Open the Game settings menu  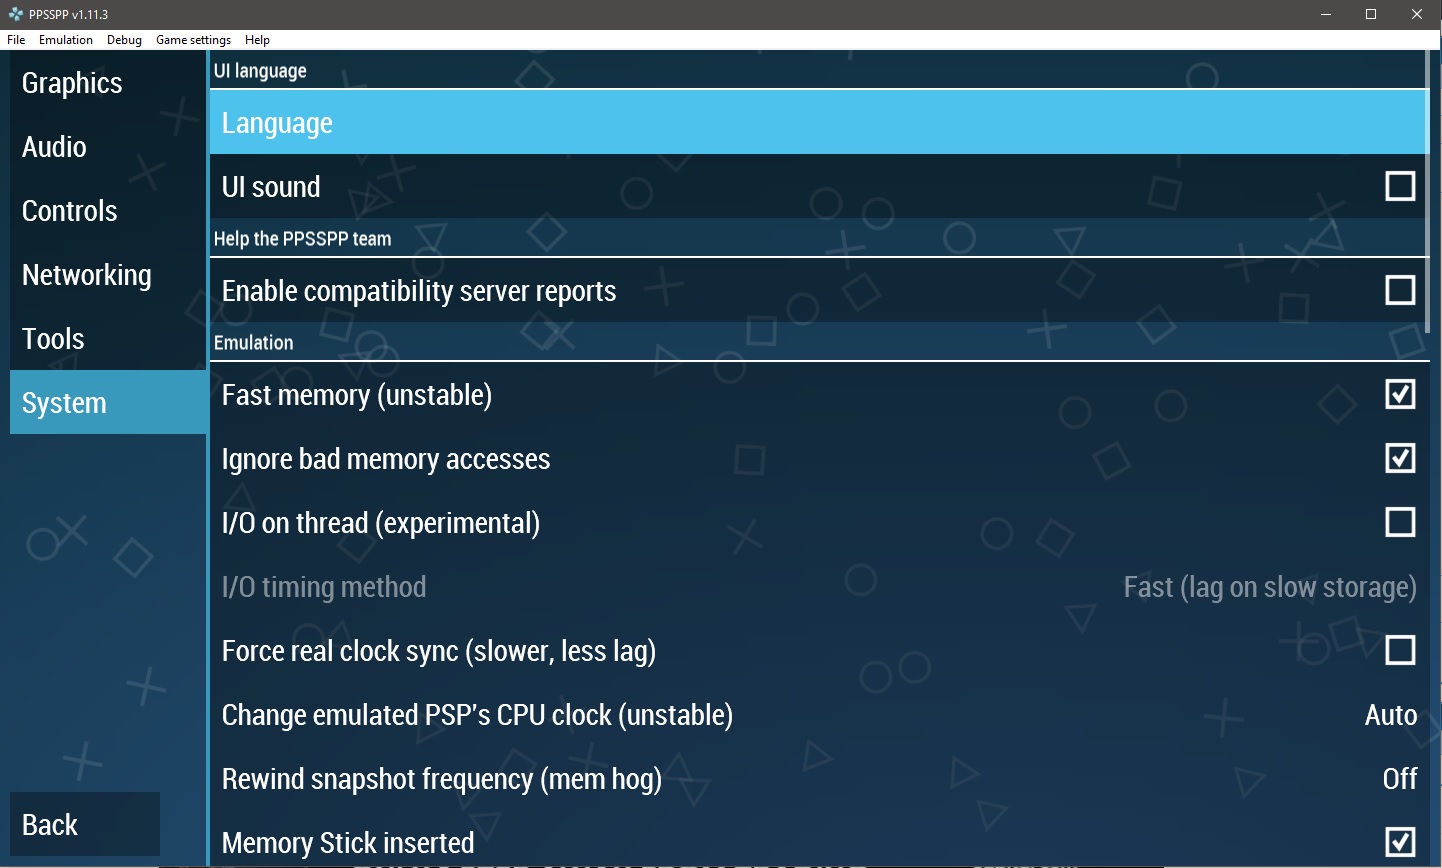(193, 40)
